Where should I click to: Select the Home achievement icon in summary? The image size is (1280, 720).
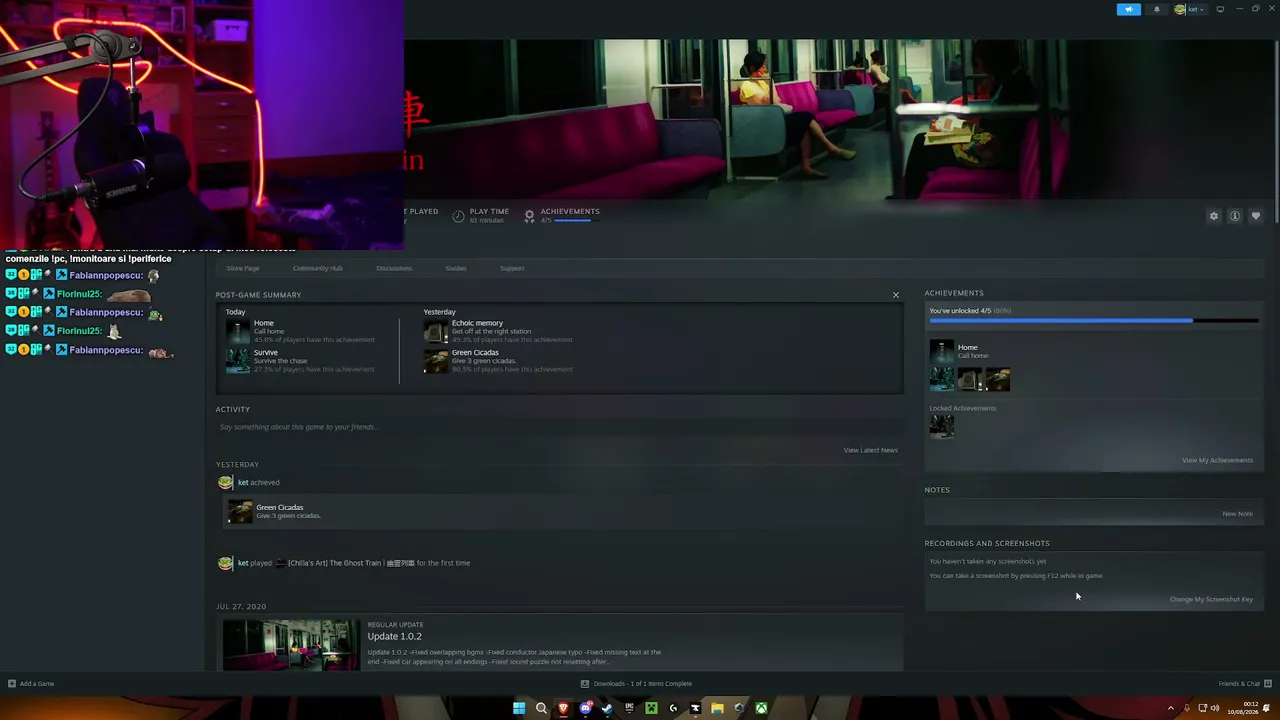click(x=238, y=331)
